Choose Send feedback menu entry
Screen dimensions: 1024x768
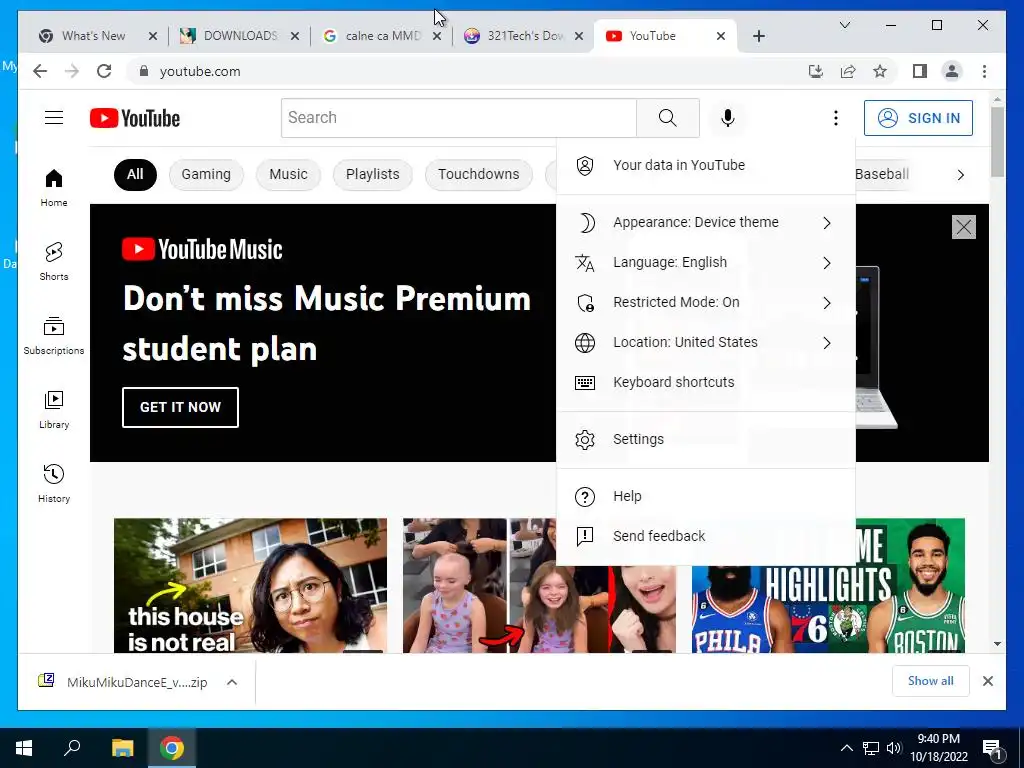[x=705, y=536]
